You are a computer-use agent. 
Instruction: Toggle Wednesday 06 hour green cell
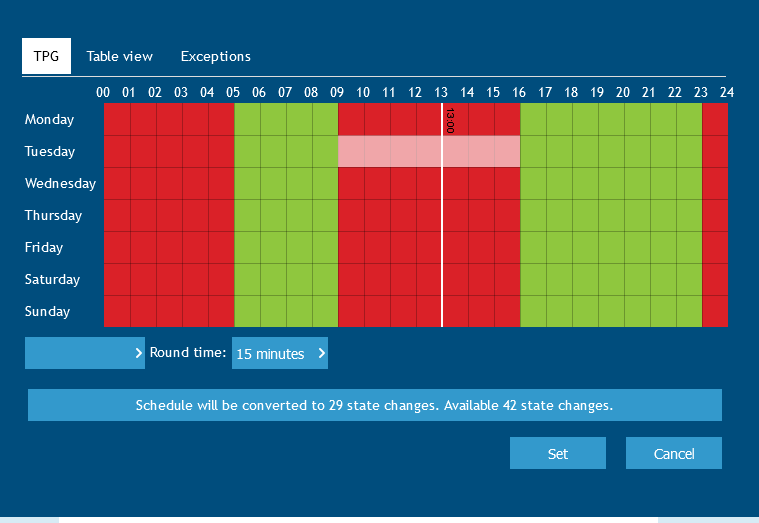coord(273,184)
